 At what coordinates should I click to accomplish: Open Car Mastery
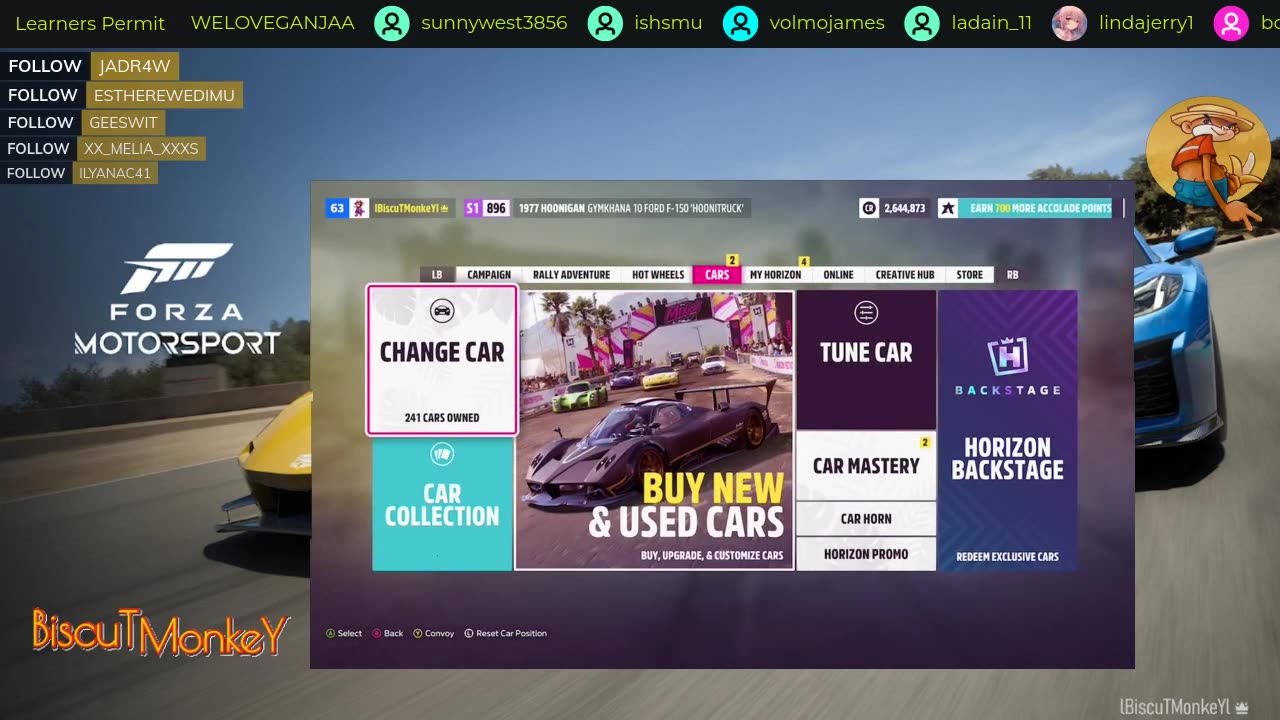click(866, 466)
